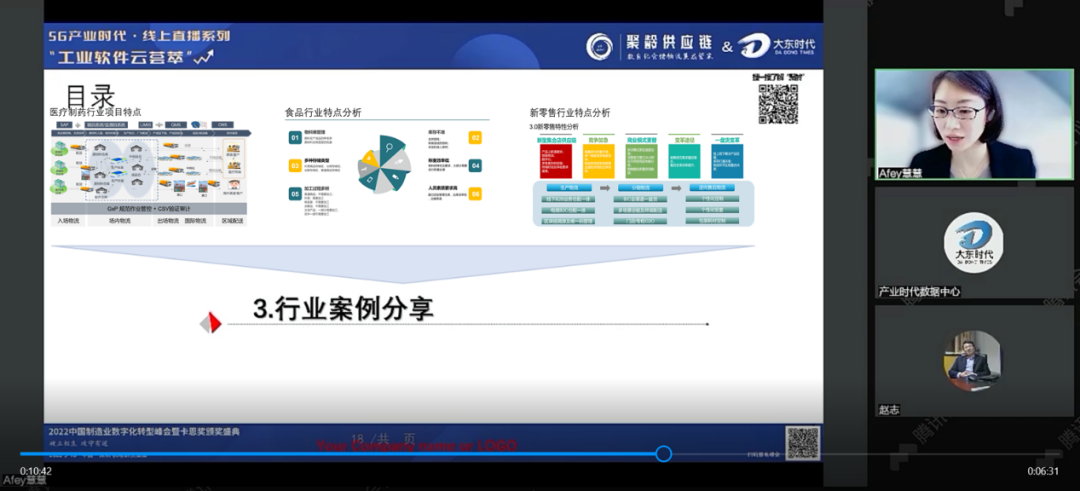The width and height of the screenshot is (1080, 491).
Task: Click the QR code beside the 新零售 section
Action: tap(778, 104)
